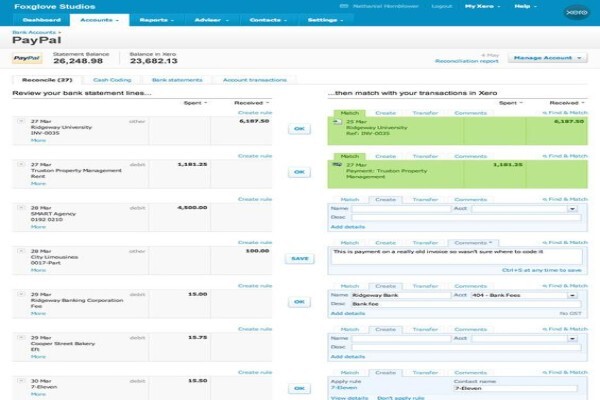
Task: Click More under Cooper Street Bakery line
Action: [x=38, y=357]
